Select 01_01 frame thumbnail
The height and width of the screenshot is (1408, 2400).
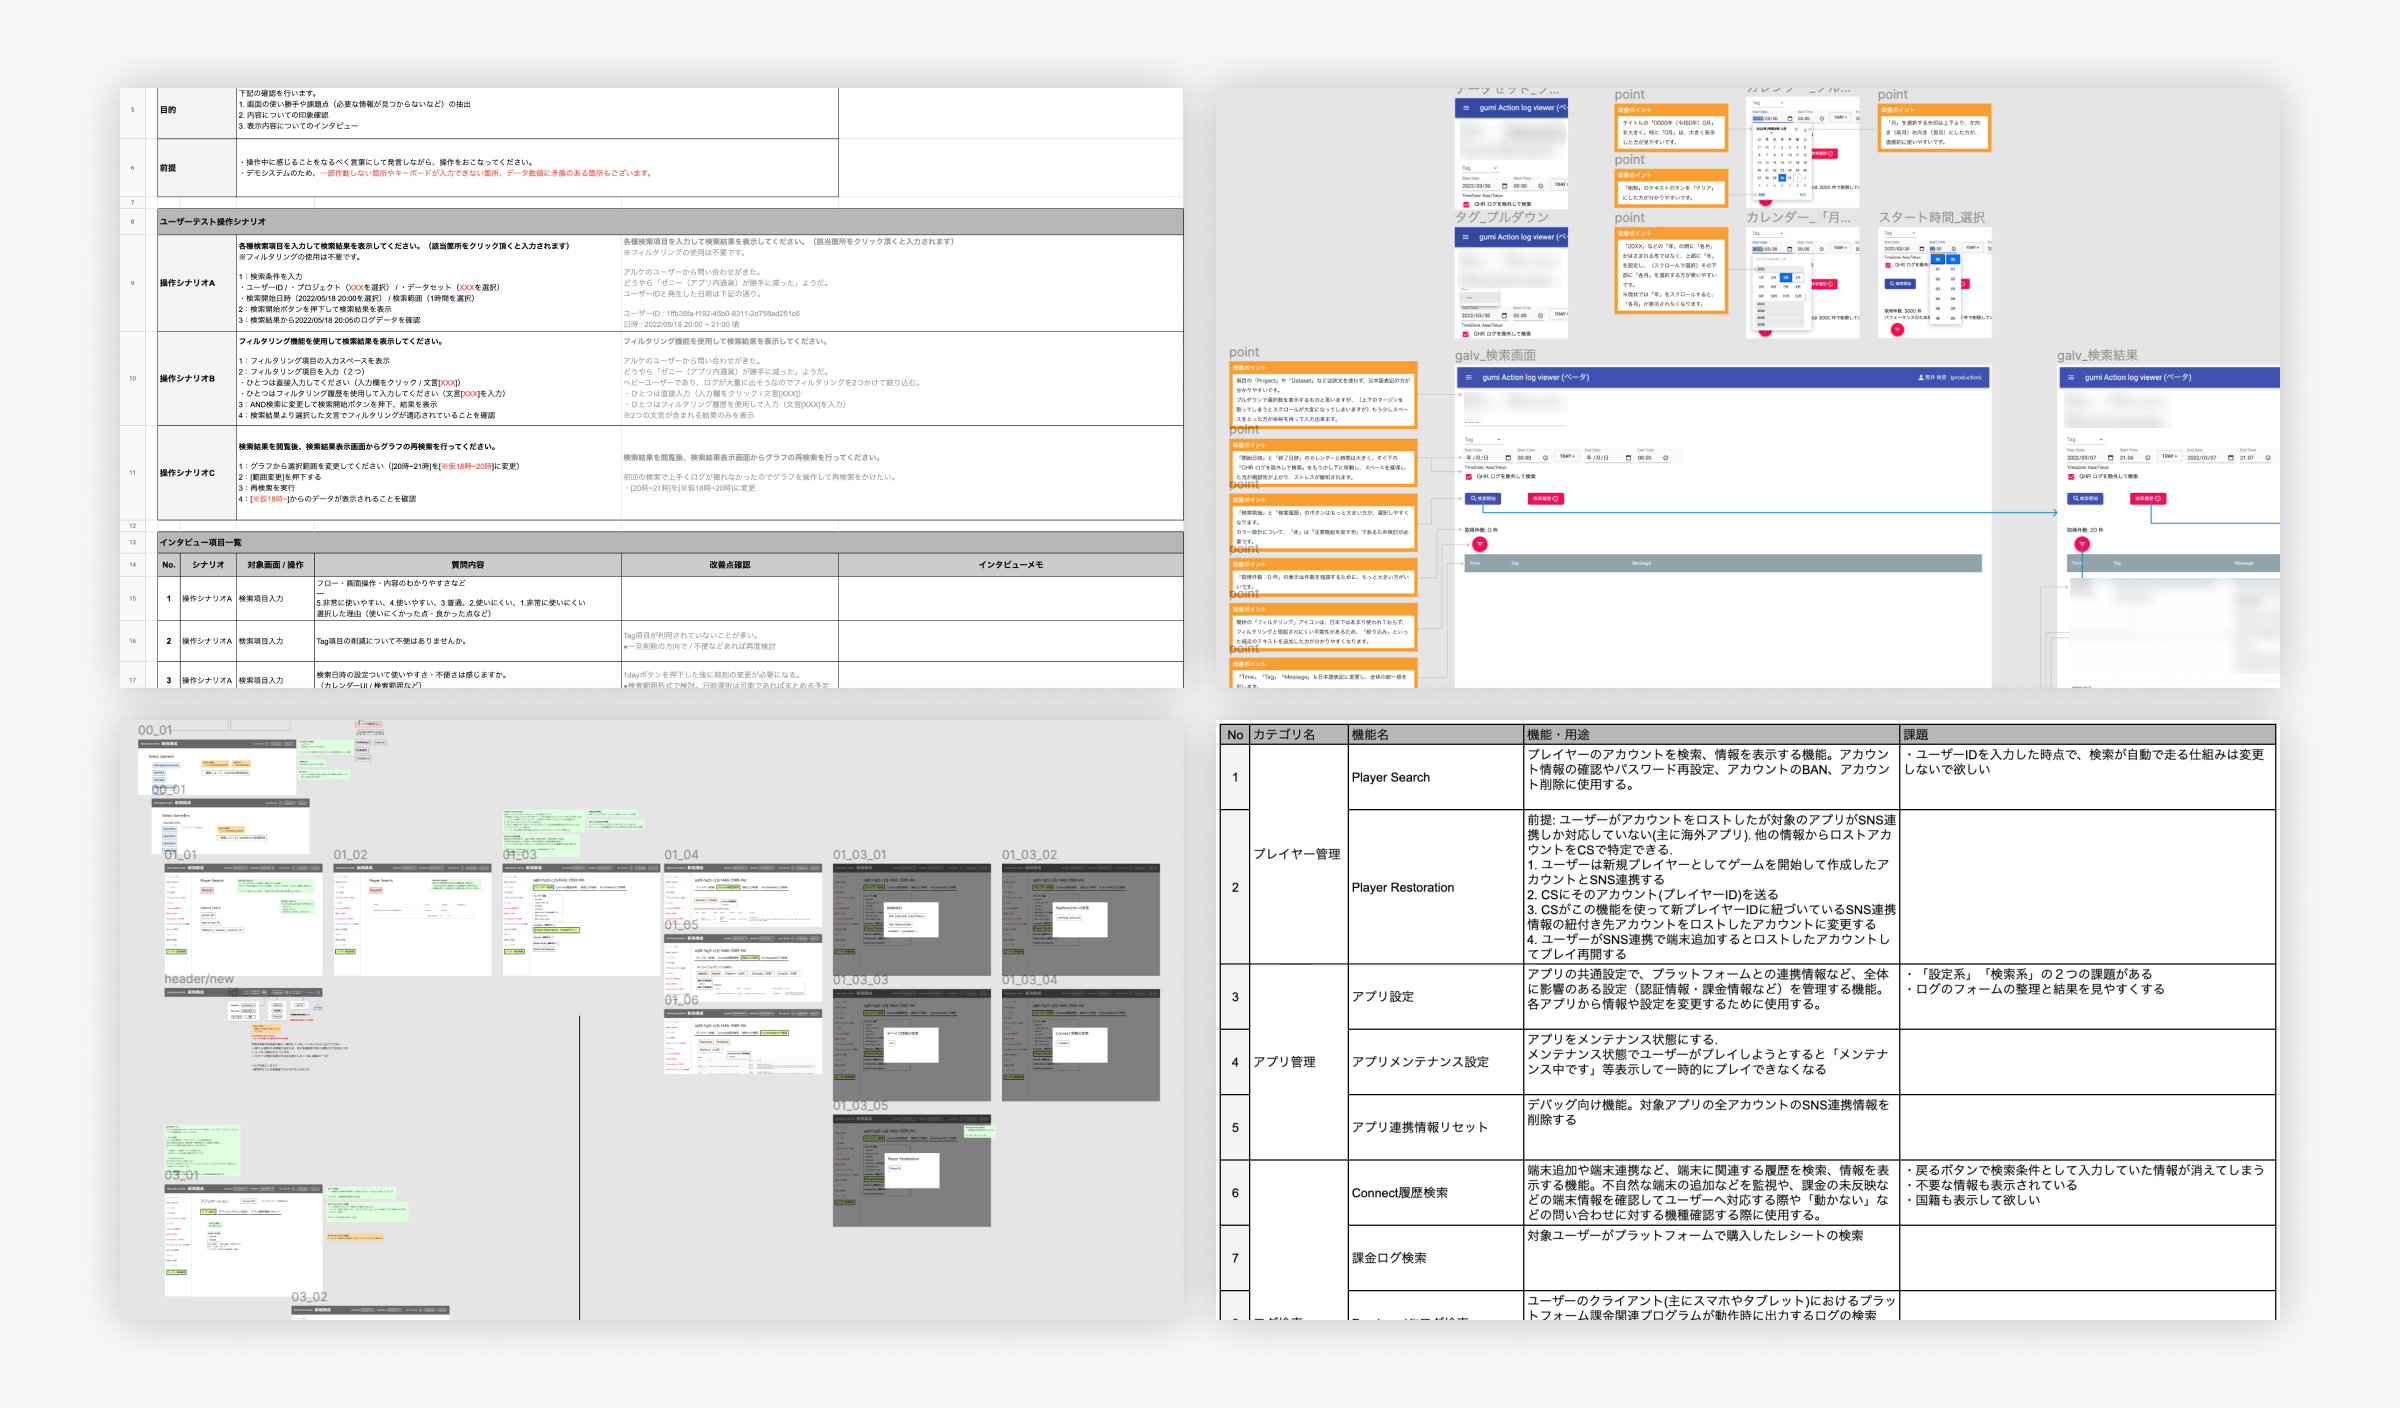tap(243, 919)
